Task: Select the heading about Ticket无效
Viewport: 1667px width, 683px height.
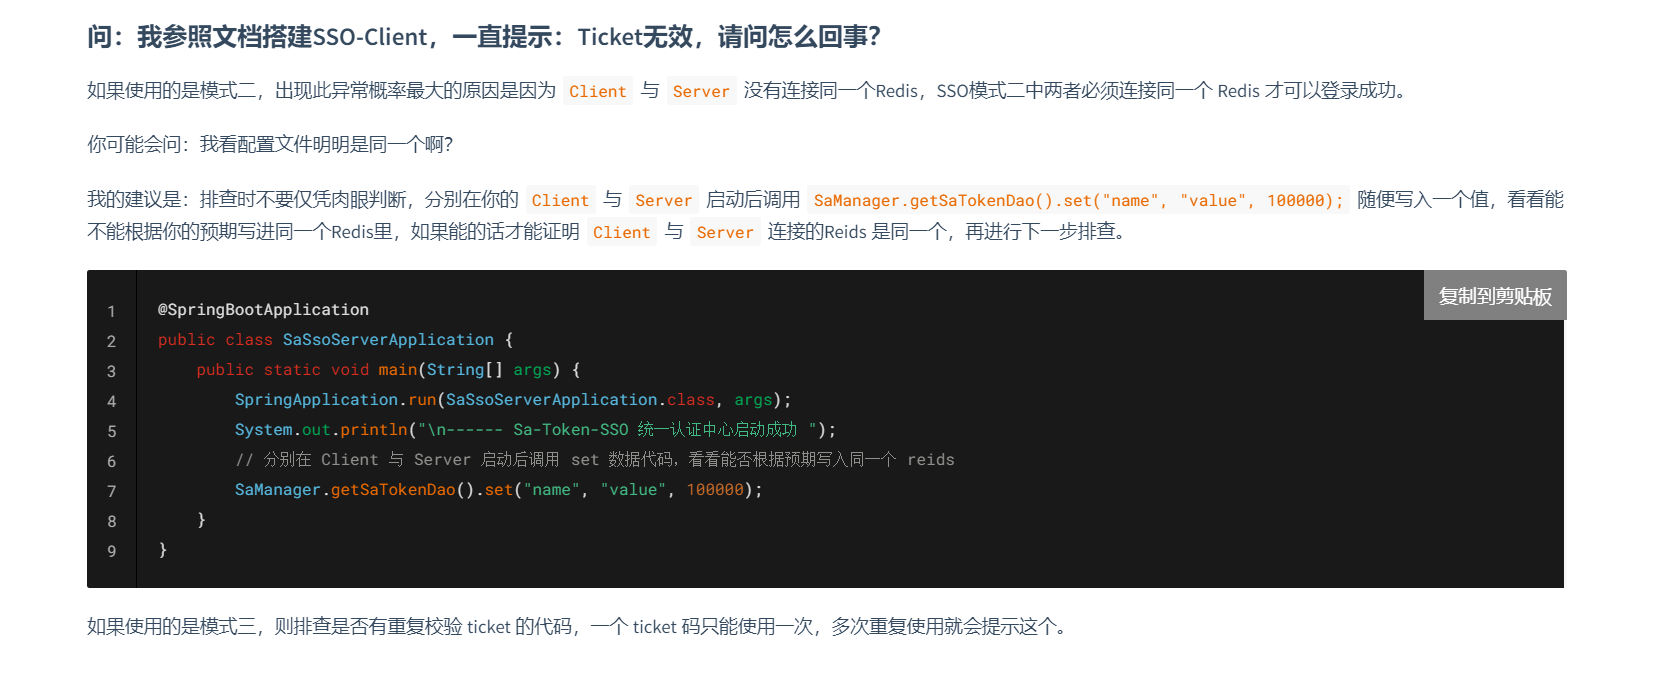Action: tap(484, 37)
